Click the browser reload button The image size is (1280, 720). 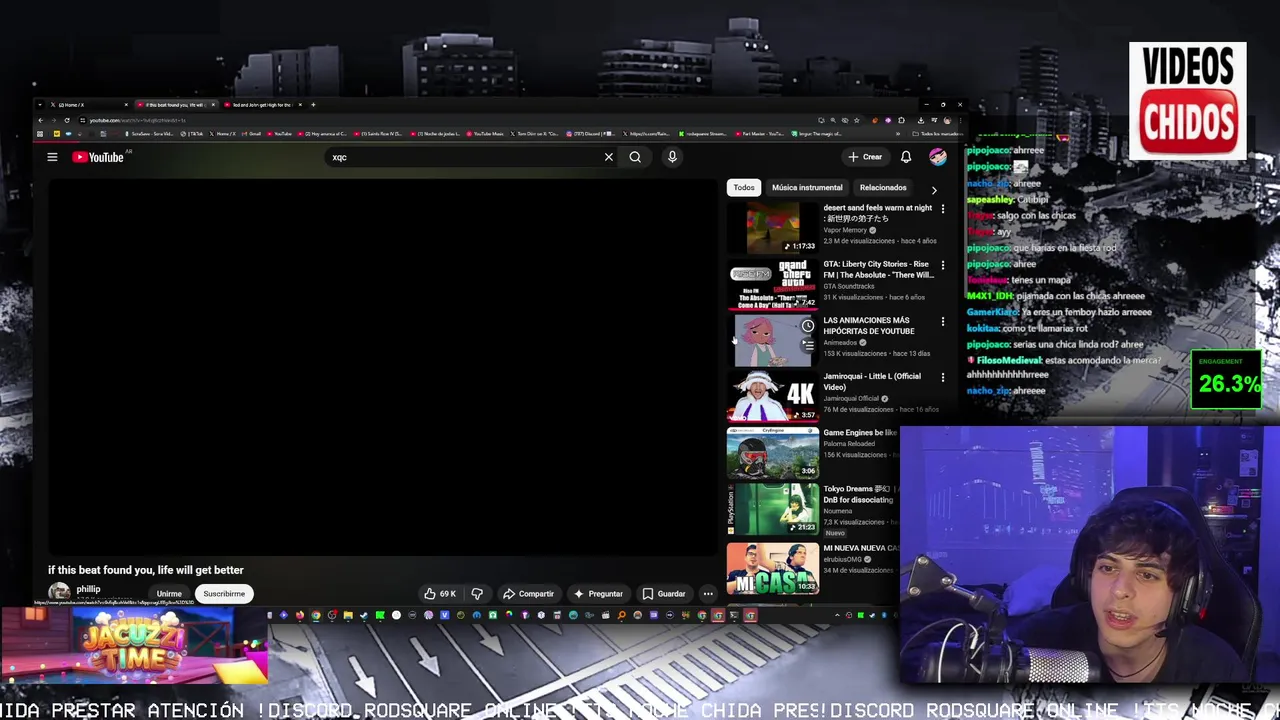67,121
